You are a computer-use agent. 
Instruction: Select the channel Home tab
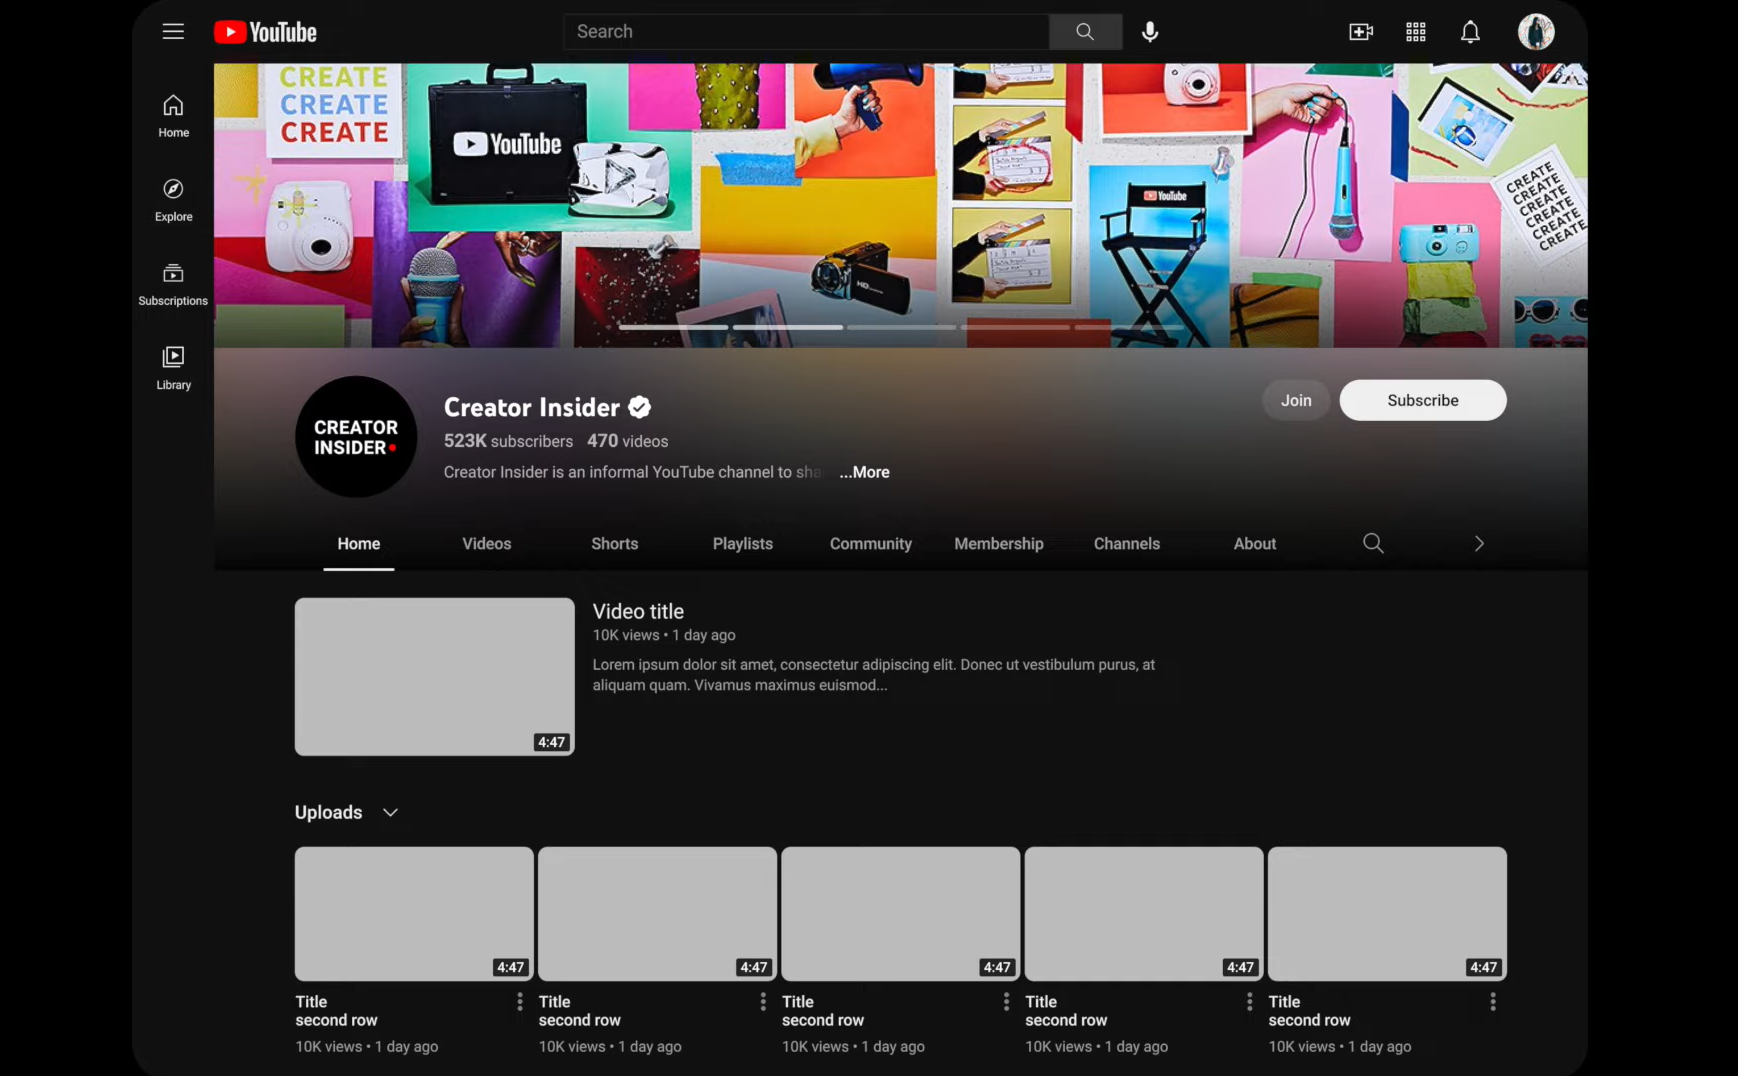pyautogui.click(x=359, y=544)
